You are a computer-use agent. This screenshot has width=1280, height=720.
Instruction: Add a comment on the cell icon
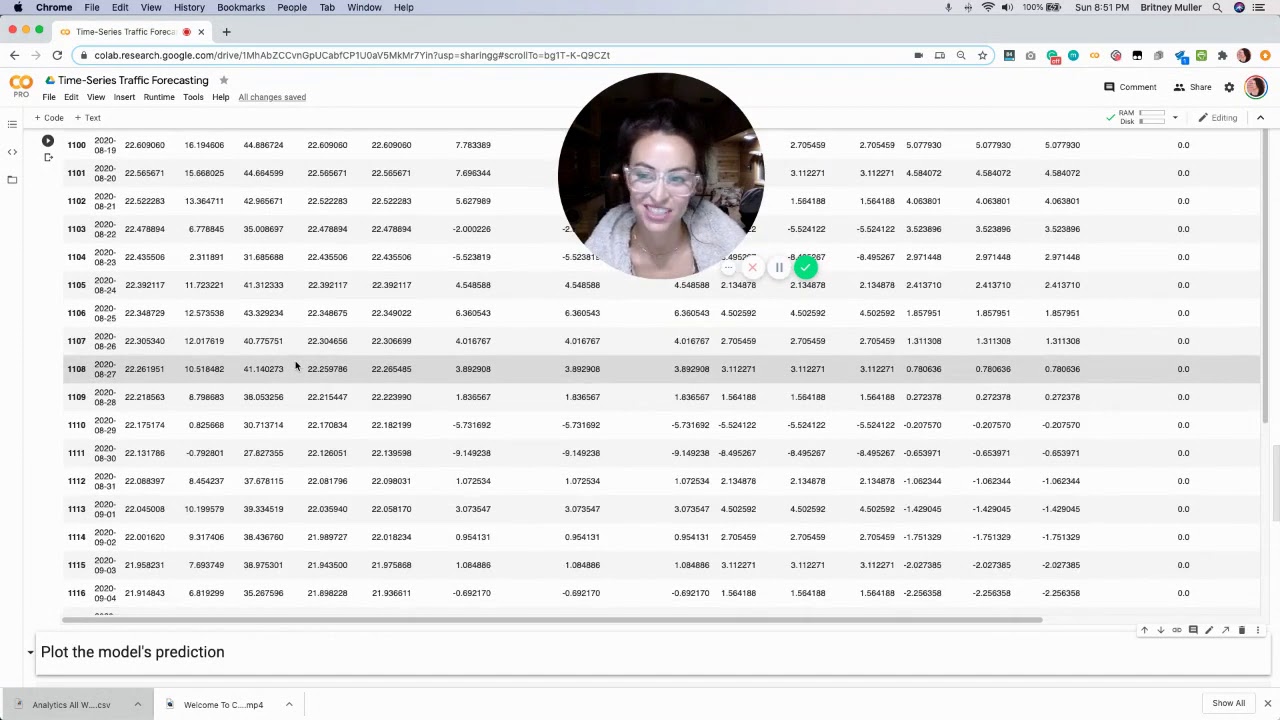[1193, 630]
